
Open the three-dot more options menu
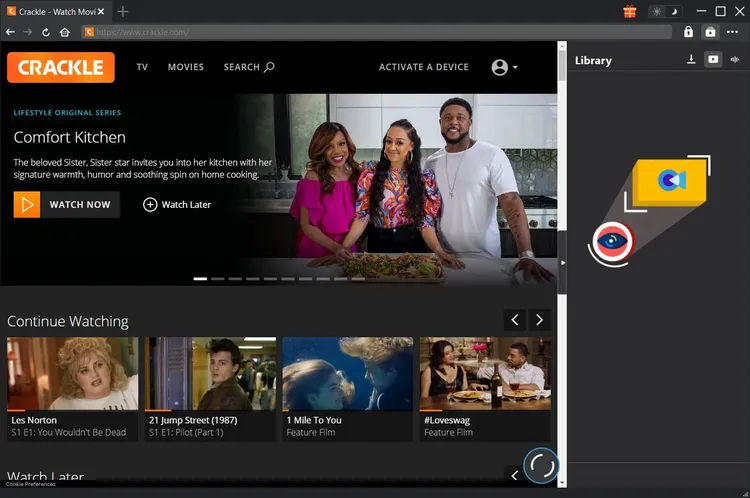pos(733,32)
